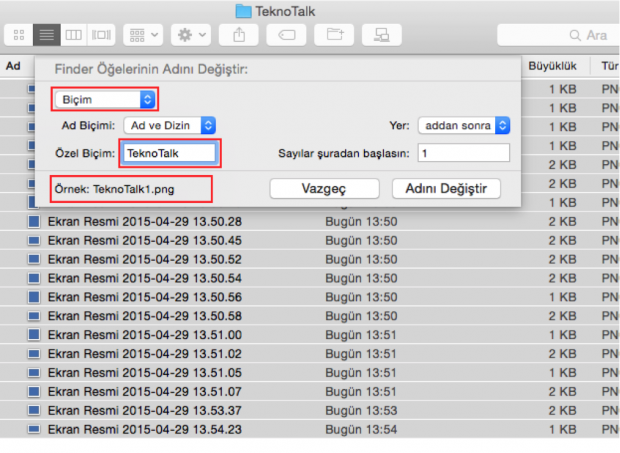Image resolution: width=620 pixels, height=453 pixels.
Task: Click the Bugün 13:54 date cell
Action: point(361,430)
